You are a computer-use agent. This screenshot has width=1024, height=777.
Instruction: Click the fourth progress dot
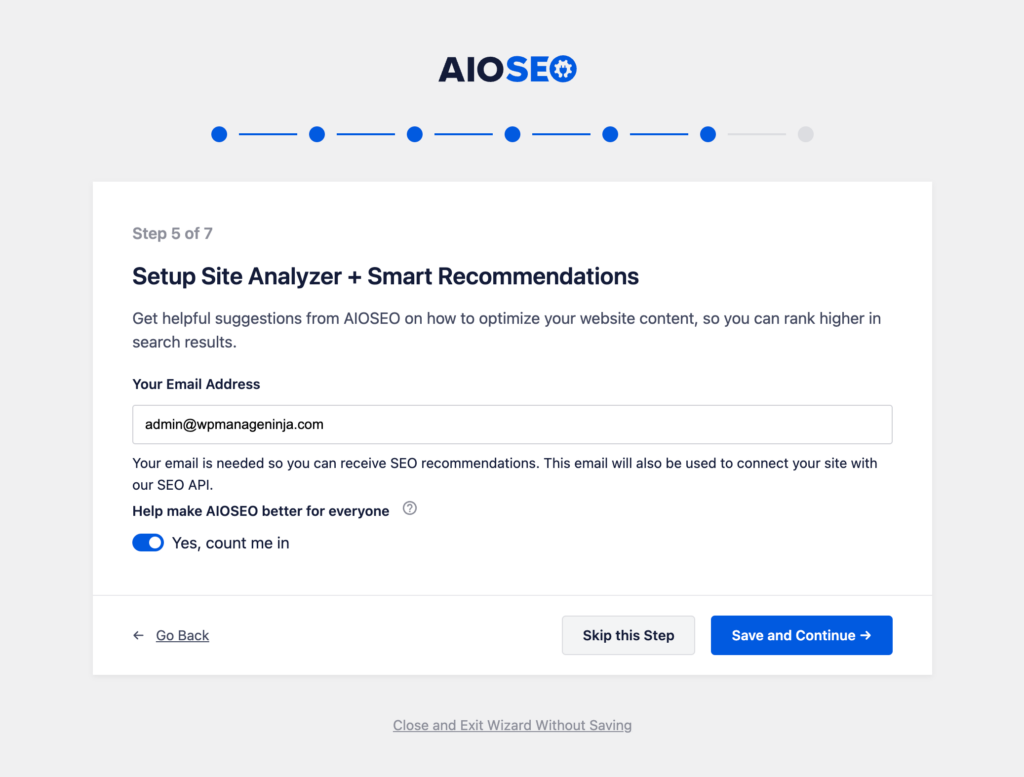[x=512, y=134]
